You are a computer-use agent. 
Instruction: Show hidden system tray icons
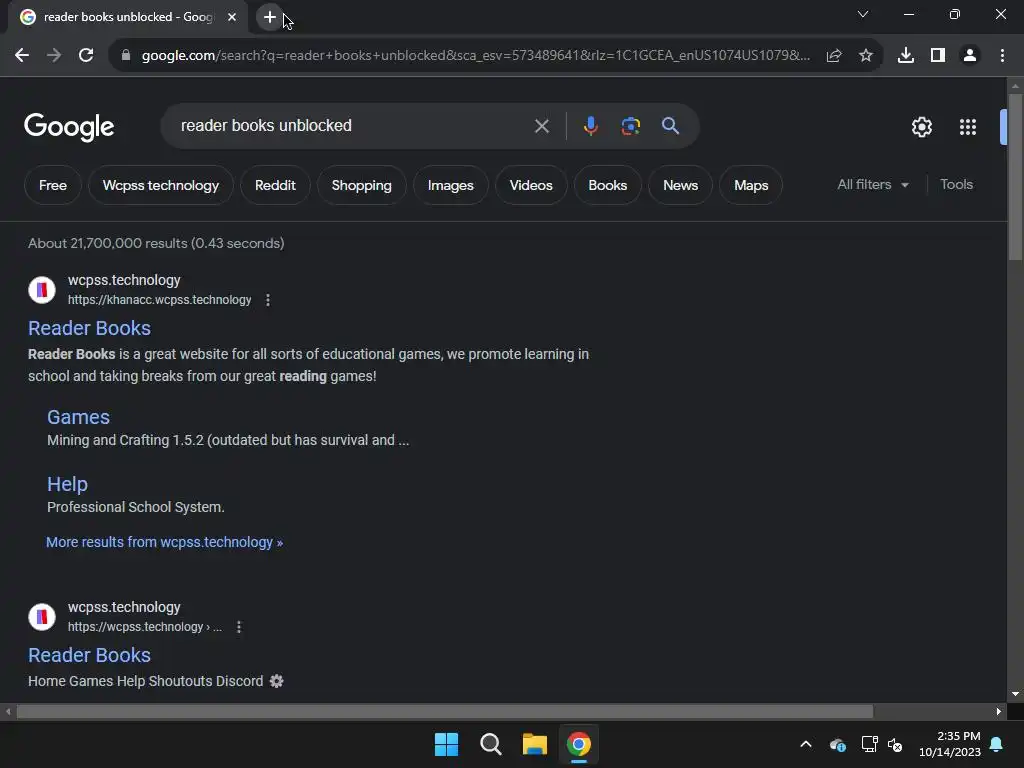806,744
